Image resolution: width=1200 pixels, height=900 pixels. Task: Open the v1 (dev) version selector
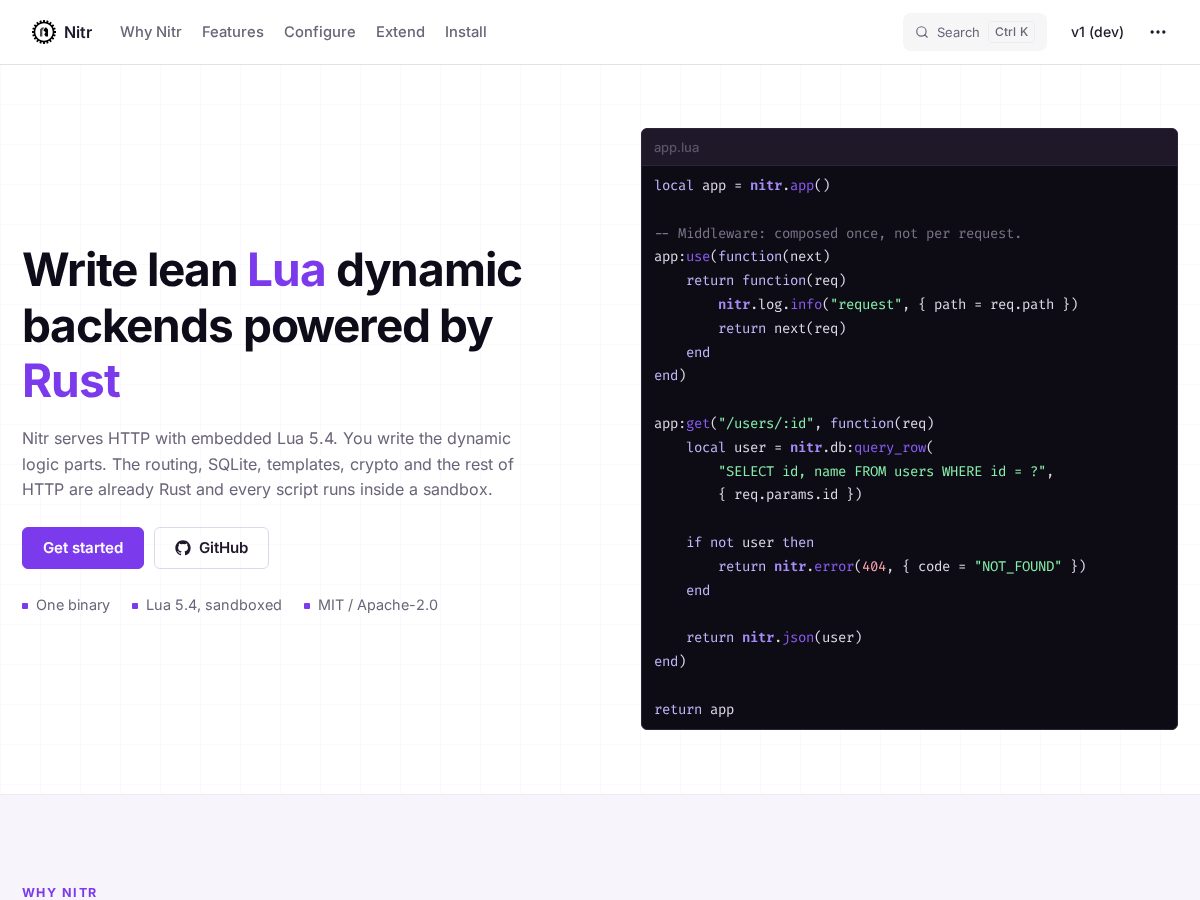coord(1097,32)
